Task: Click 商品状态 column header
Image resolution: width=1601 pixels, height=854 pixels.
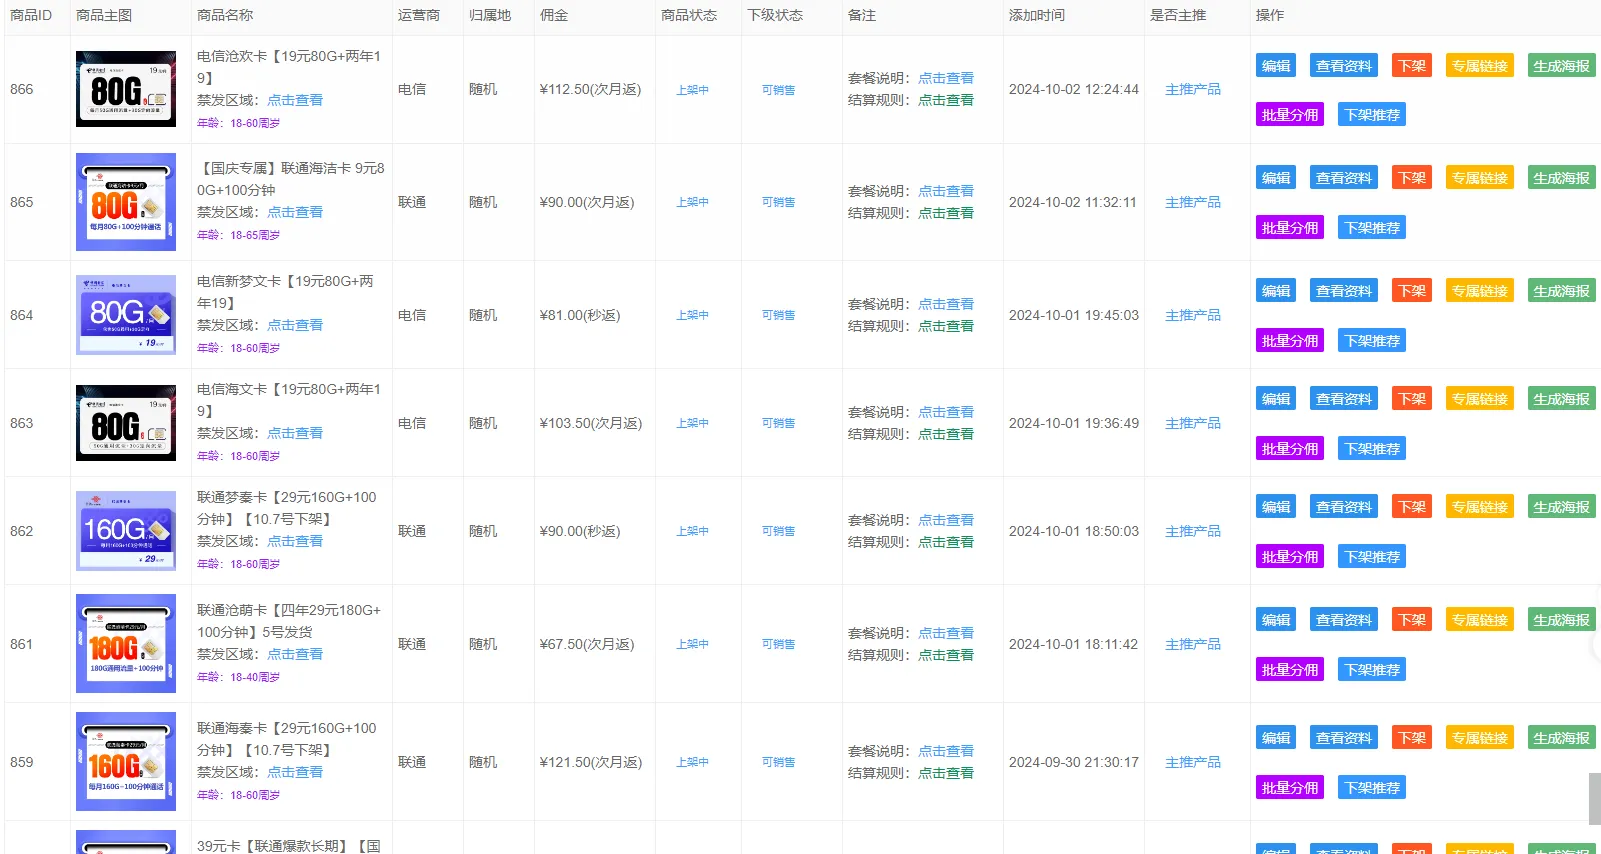Action: coord(689,15)
